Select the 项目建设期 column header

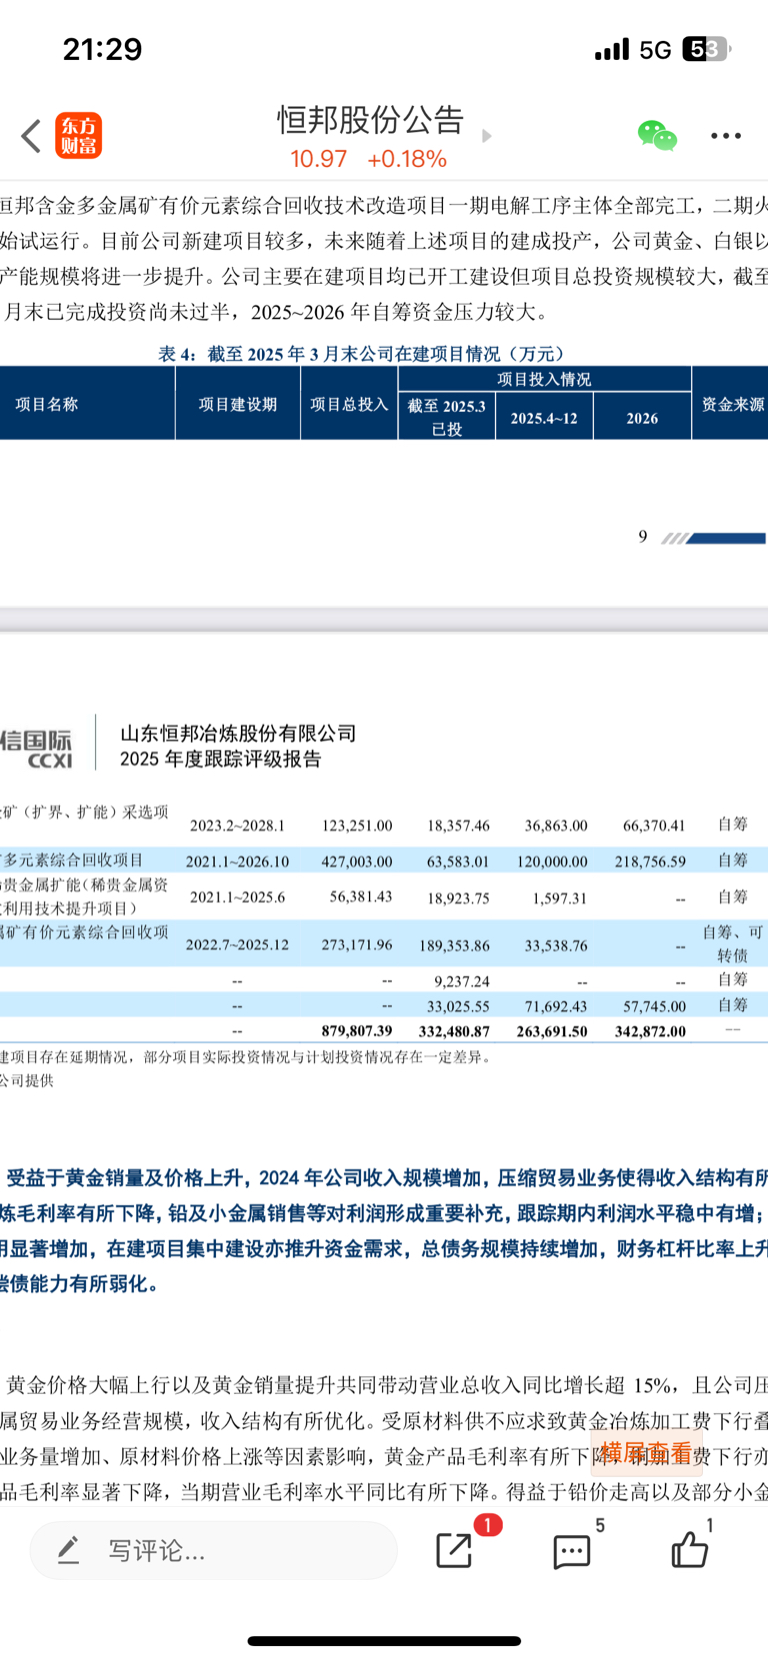(238, 404)
